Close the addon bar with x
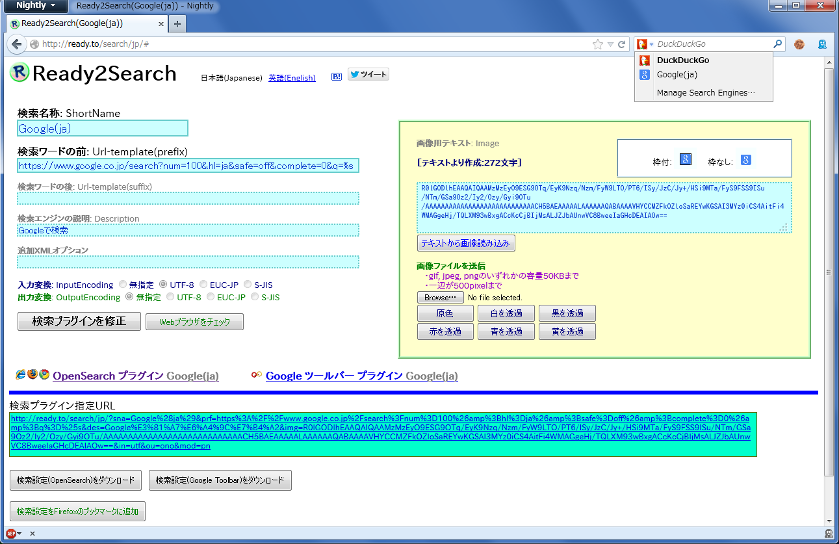Image resolution: width=839 pixels, height=544 pixels. [33, 533]
